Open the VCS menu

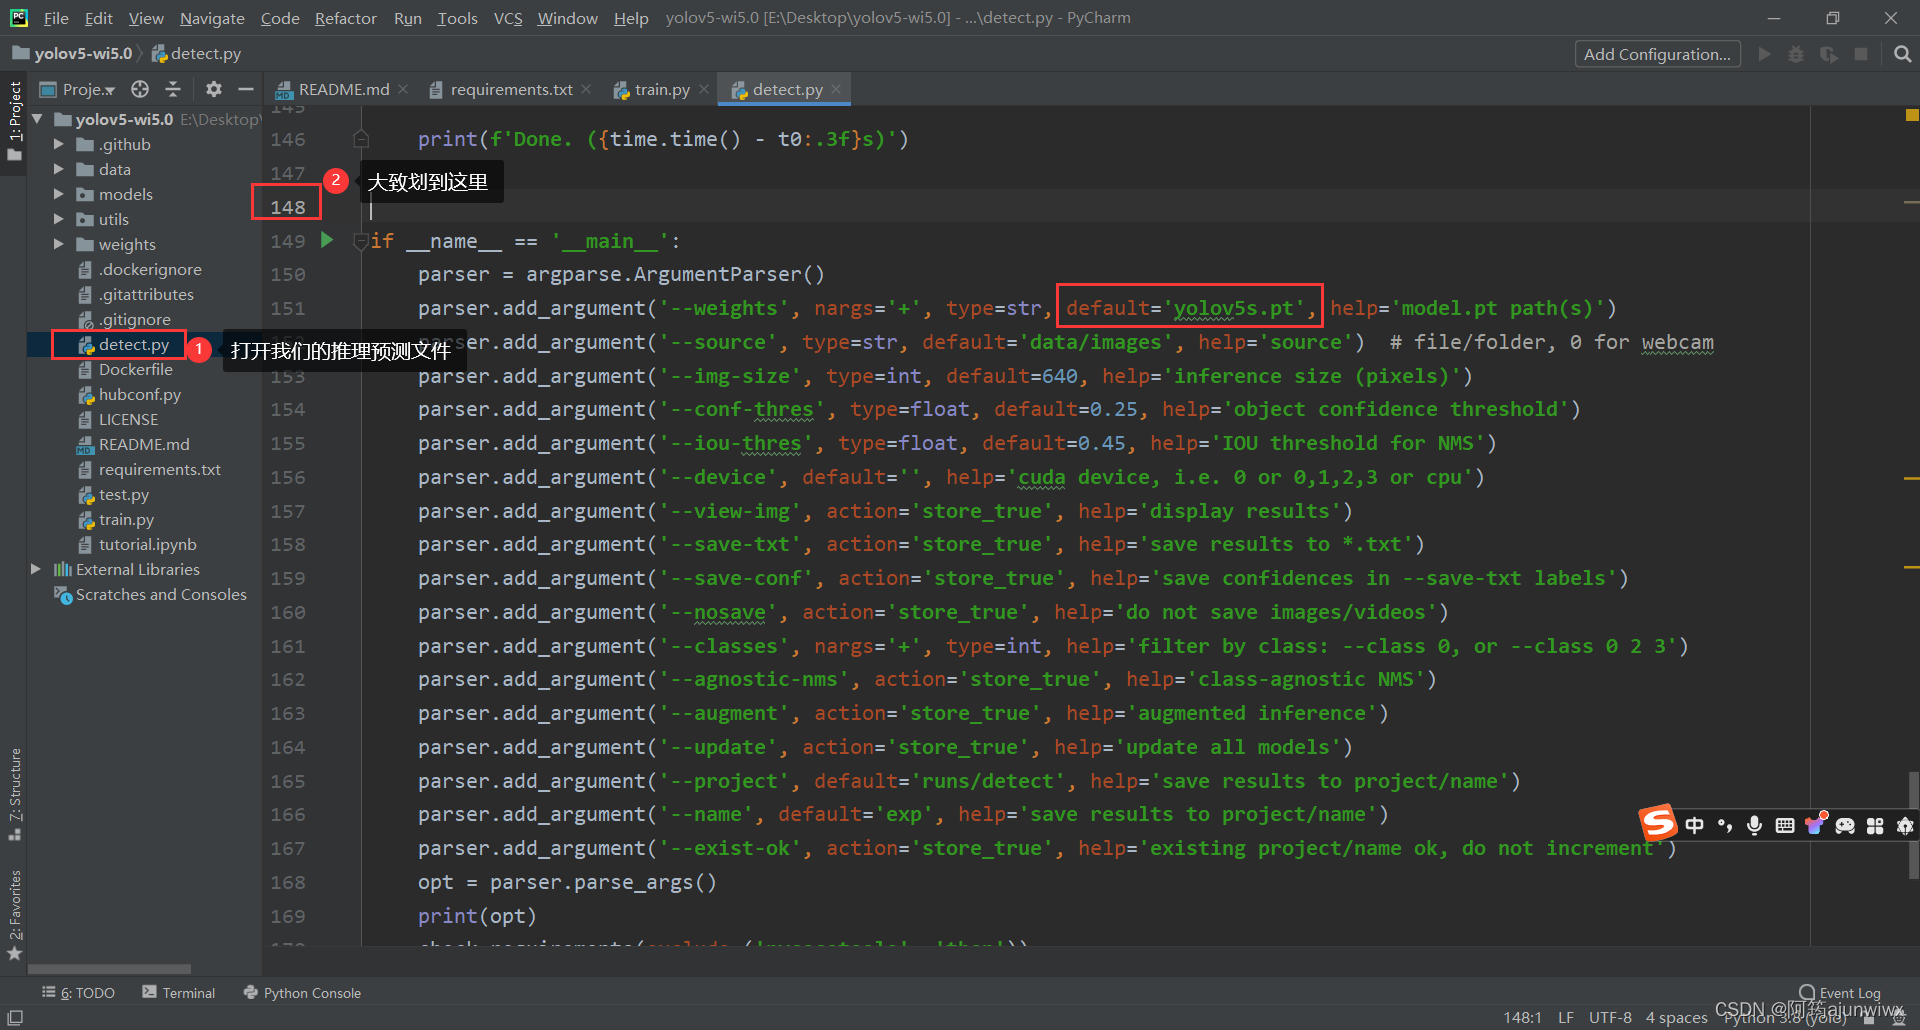pyautogui.click(x=508, y=18)
